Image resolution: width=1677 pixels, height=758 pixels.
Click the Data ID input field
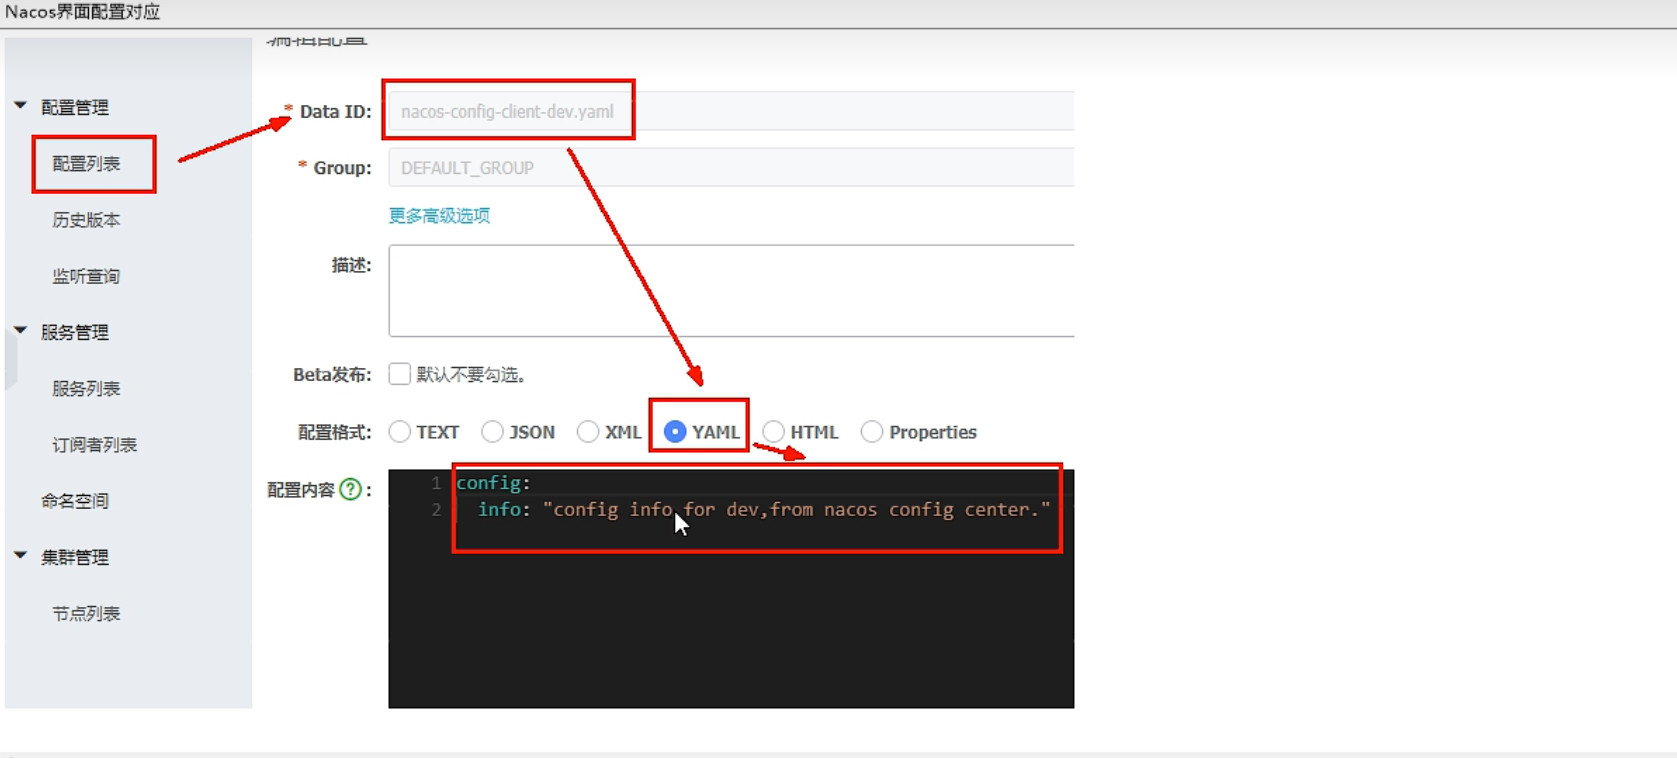[731, 111]
